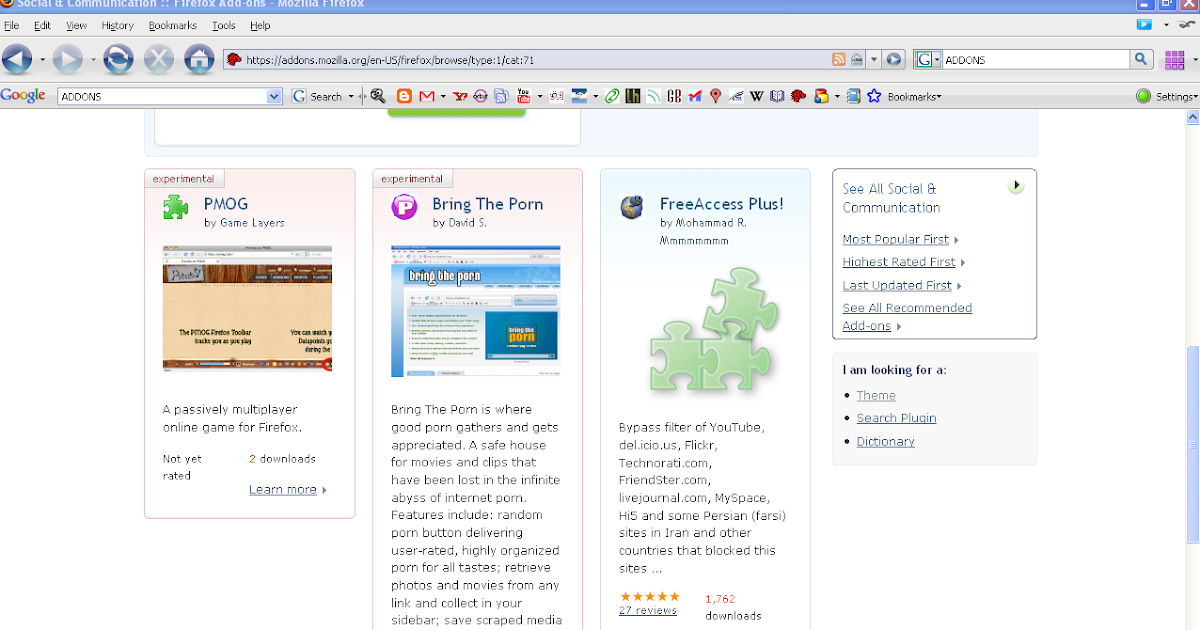This screenshot has height=630, width=1200.
Task: Open the 27 reviews link
Action: point(648,610)
